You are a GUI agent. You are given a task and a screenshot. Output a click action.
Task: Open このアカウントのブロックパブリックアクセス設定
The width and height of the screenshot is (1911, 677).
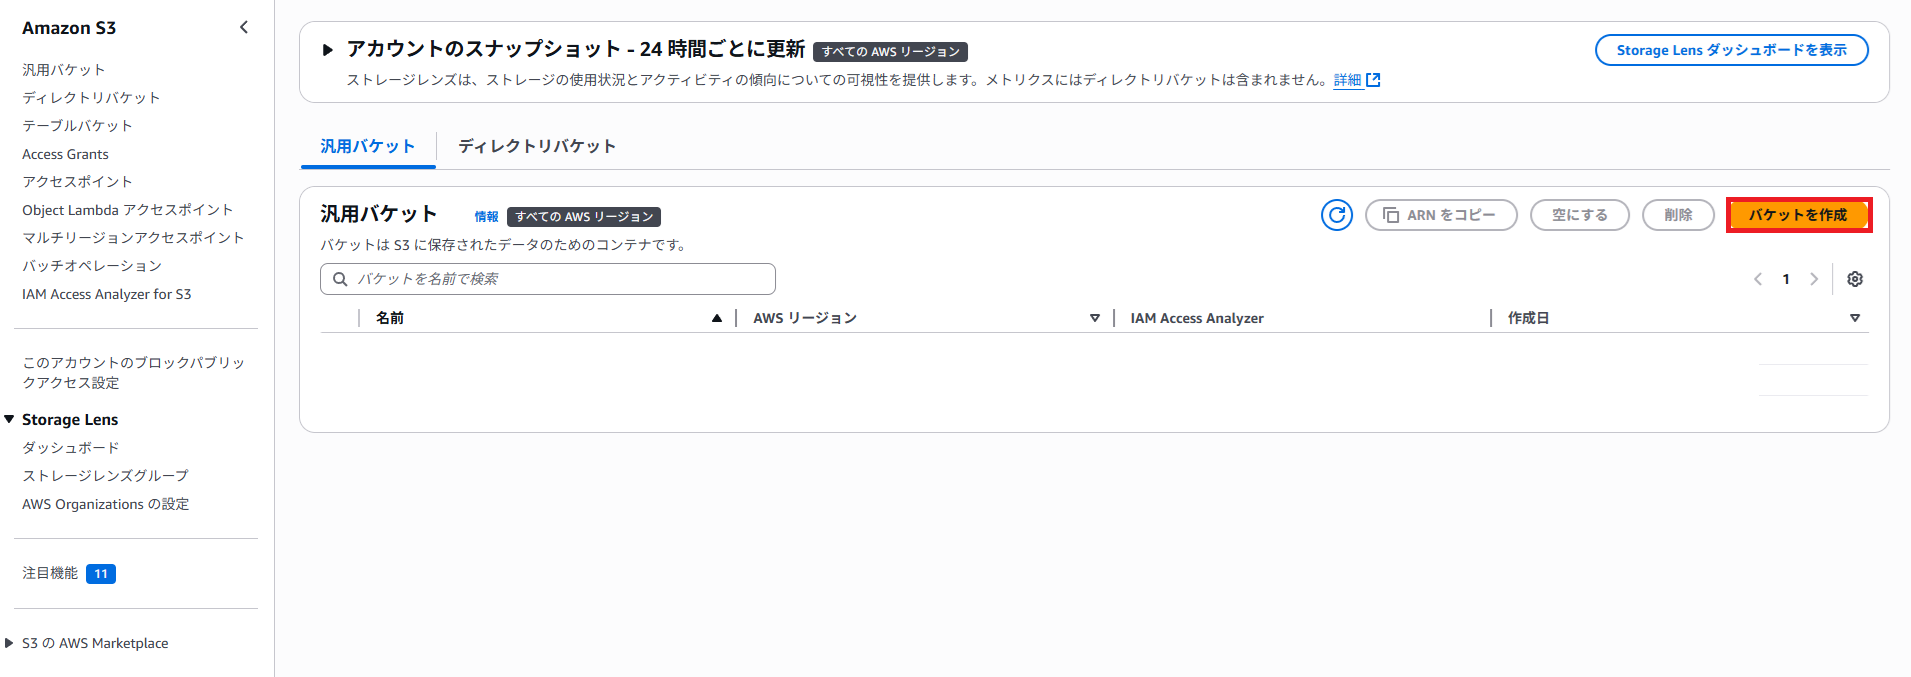pyautogui.click(x=134, y=372)
